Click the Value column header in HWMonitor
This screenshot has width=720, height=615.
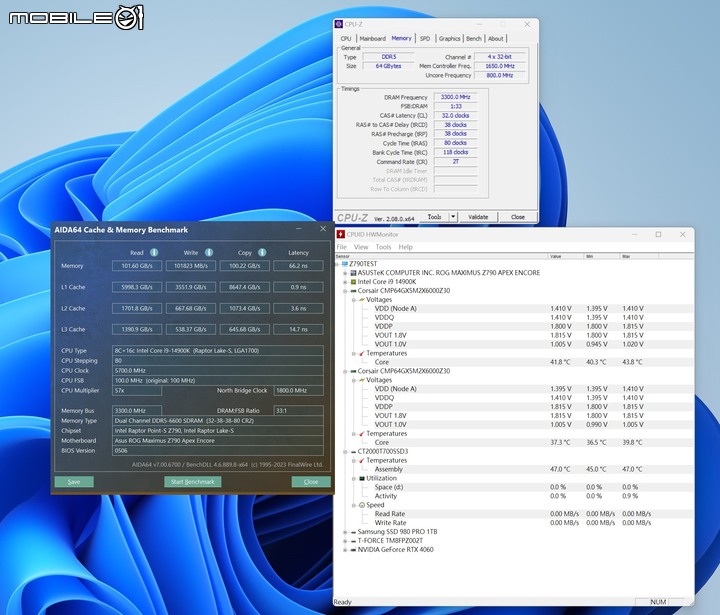click(x=566, y=256)
